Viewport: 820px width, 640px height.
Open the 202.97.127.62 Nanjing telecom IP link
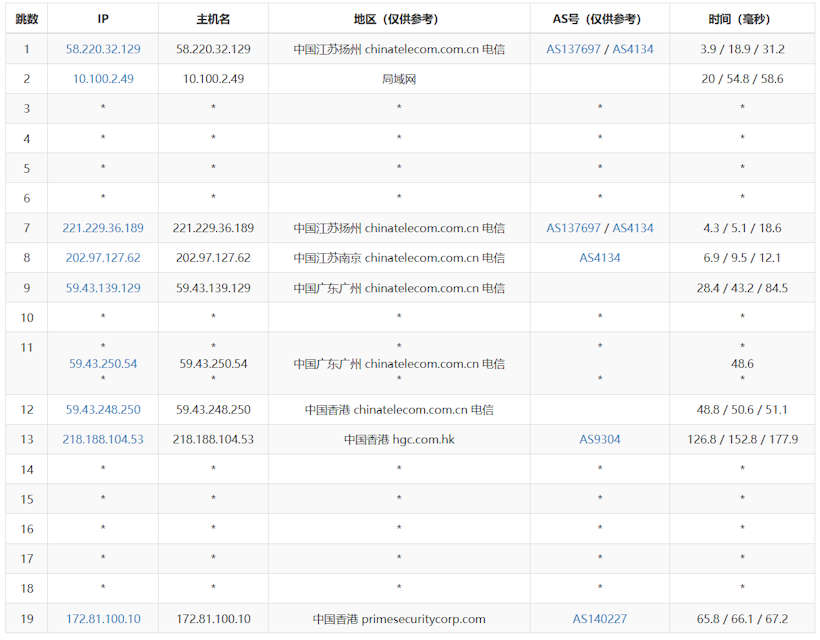coord(101,258)
